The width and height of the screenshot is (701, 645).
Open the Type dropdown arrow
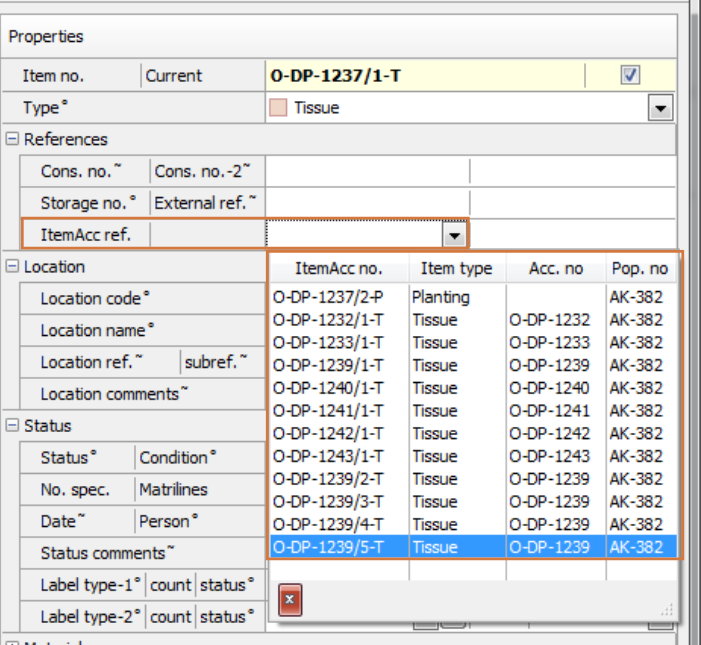coord(660,108)
